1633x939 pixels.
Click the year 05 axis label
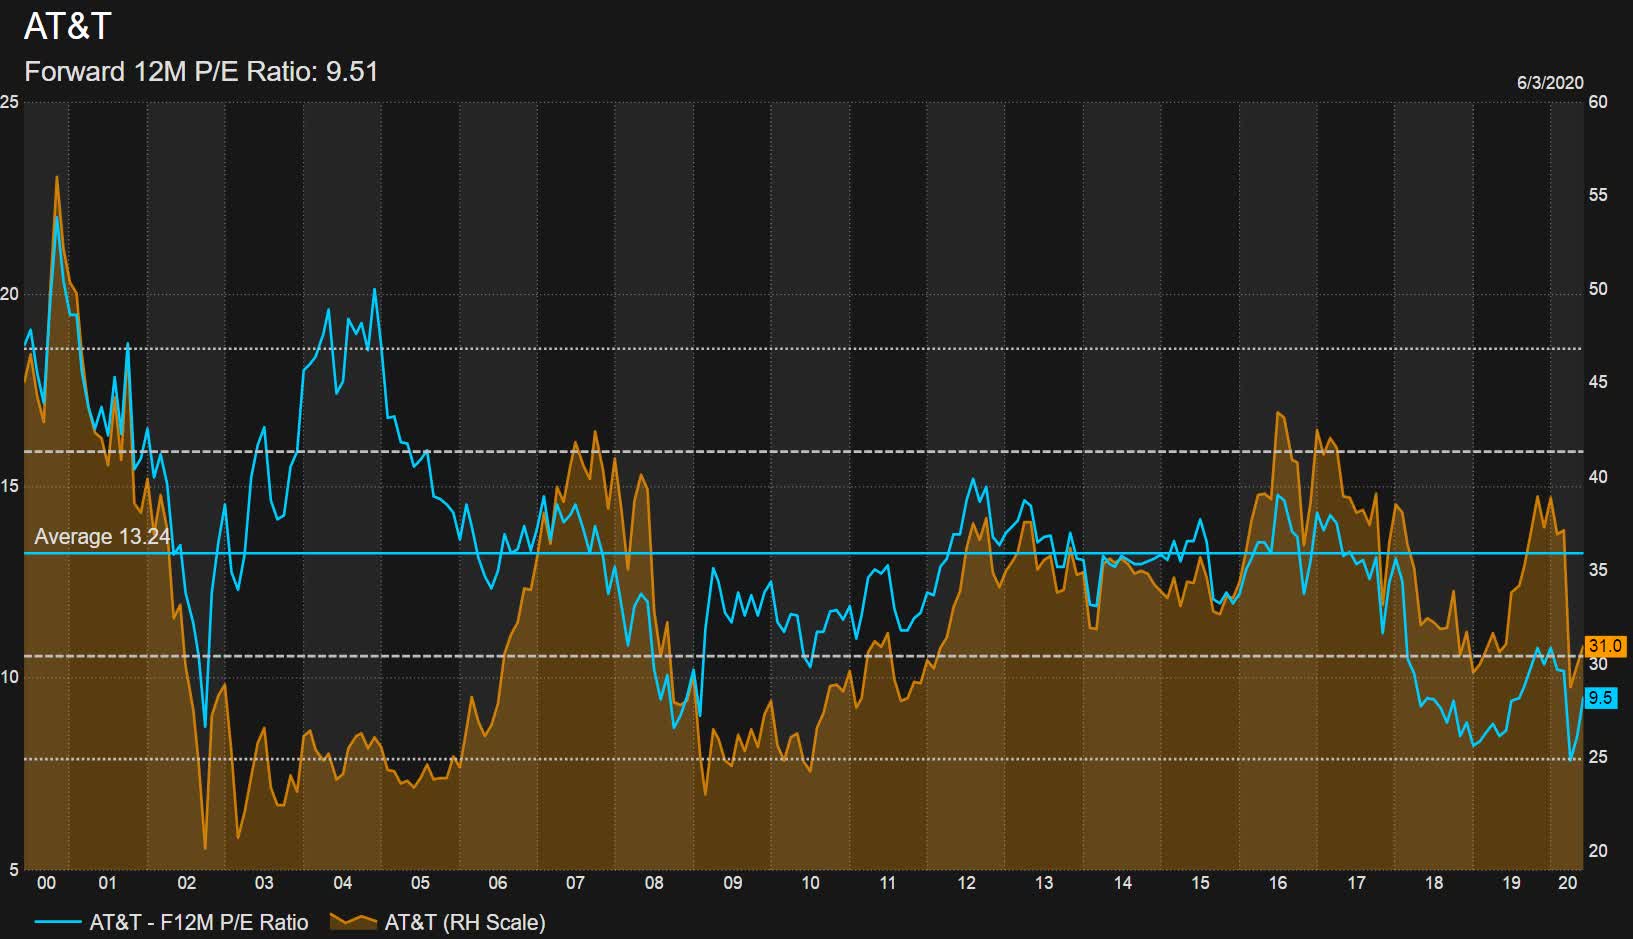[420, 883]
